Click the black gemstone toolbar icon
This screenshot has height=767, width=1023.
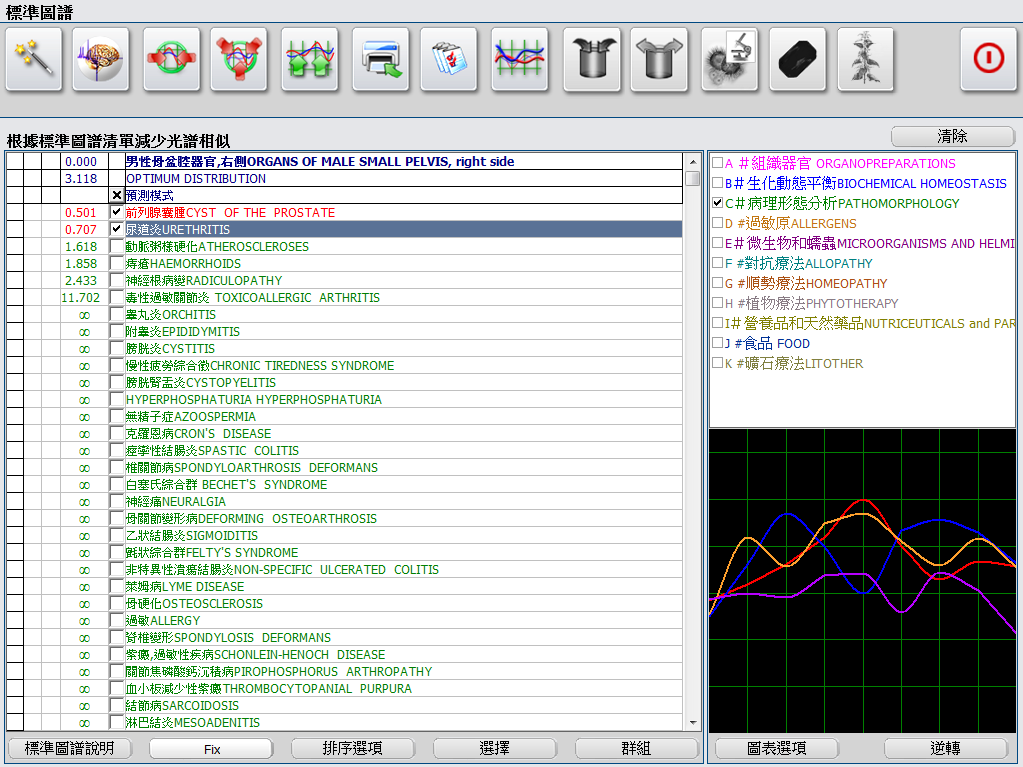(x=797, y=59)
